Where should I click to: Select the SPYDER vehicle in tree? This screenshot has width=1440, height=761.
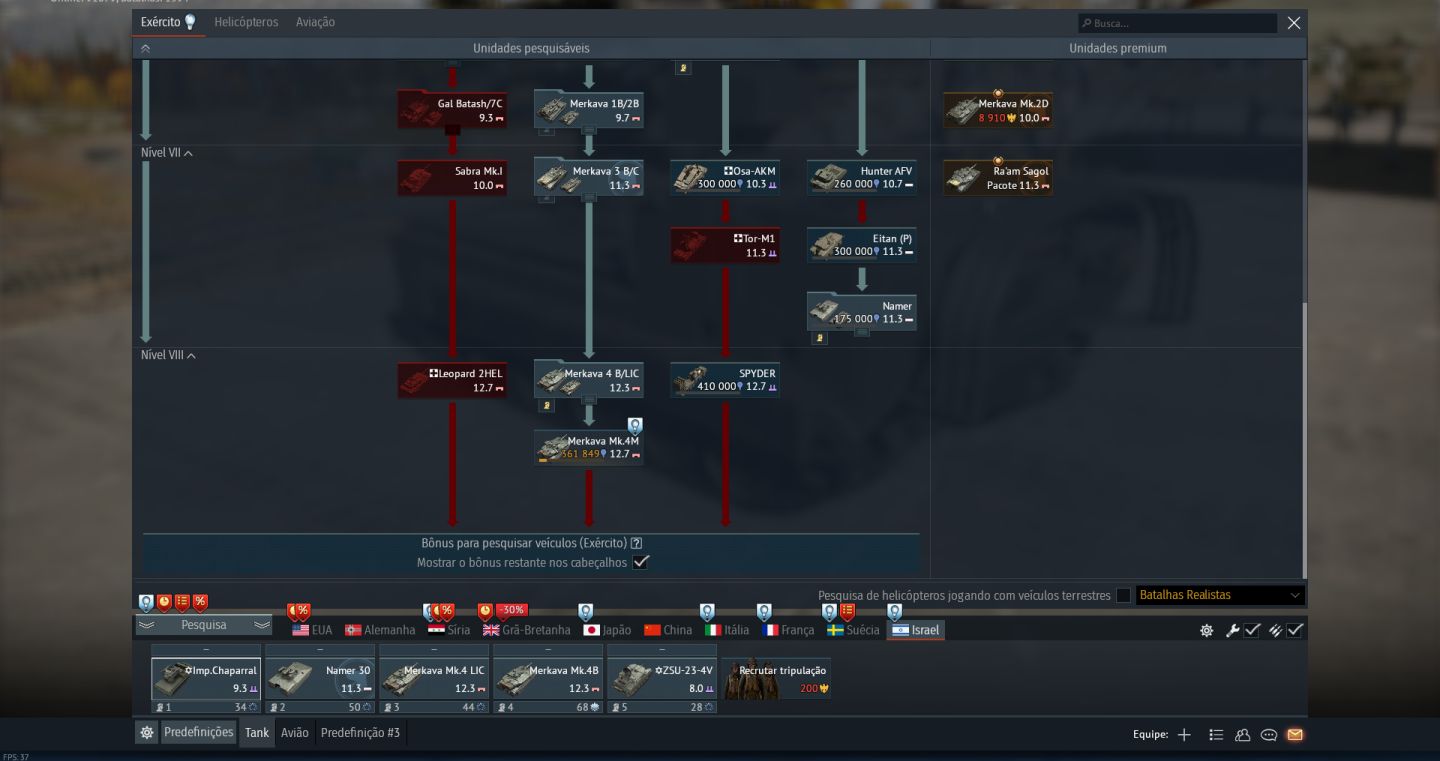[x=725, y=380]
